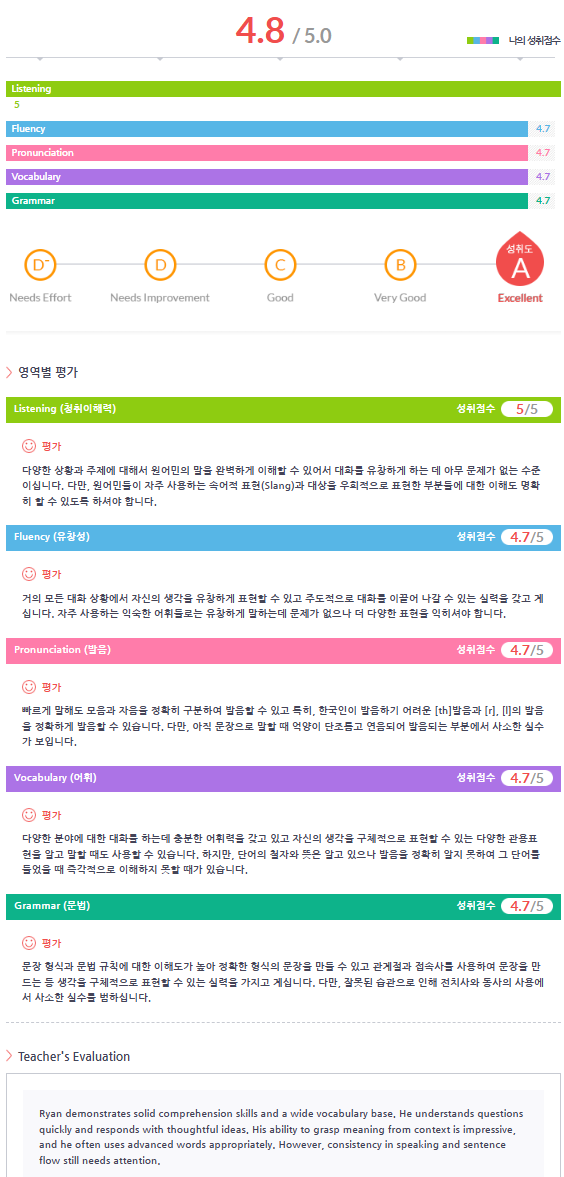Click the 4.7/5 score badge for Grammar
Screen dimensions: 564x1177
[x=526, y=905]
